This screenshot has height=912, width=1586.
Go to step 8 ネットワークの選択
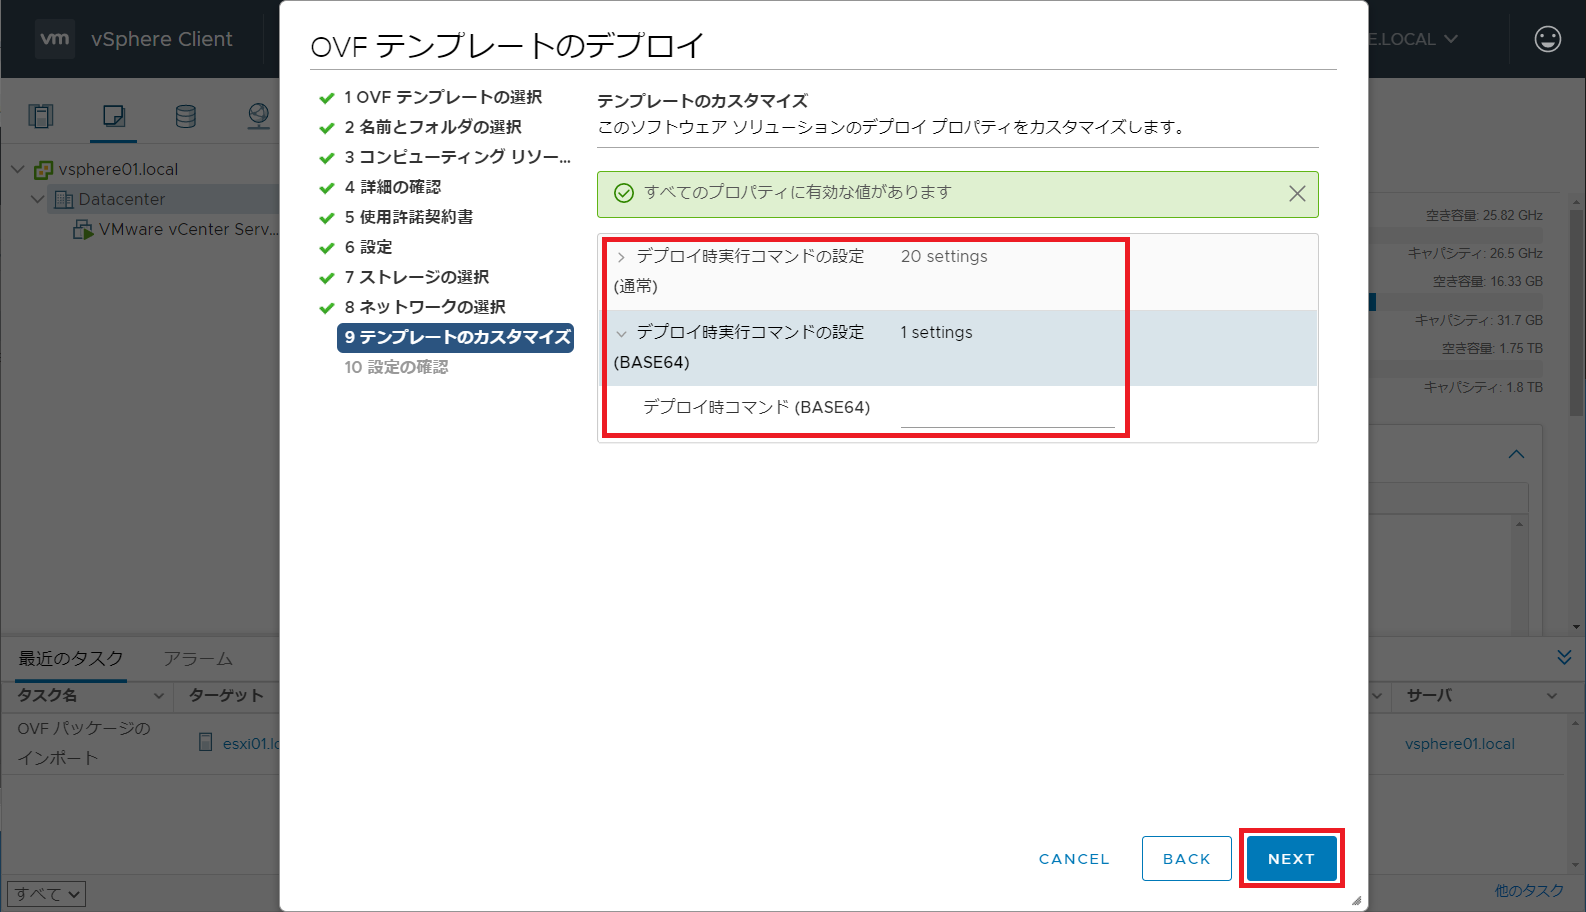coord(425,307)
